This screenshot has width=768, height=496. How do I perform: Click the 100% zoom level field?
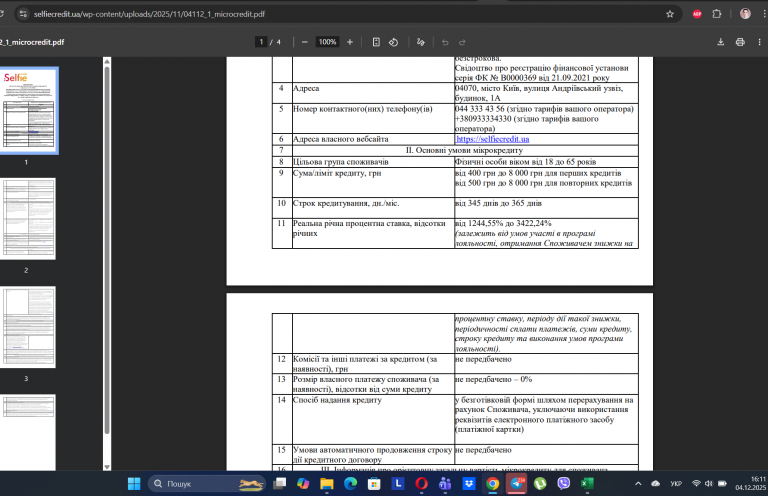327,42
